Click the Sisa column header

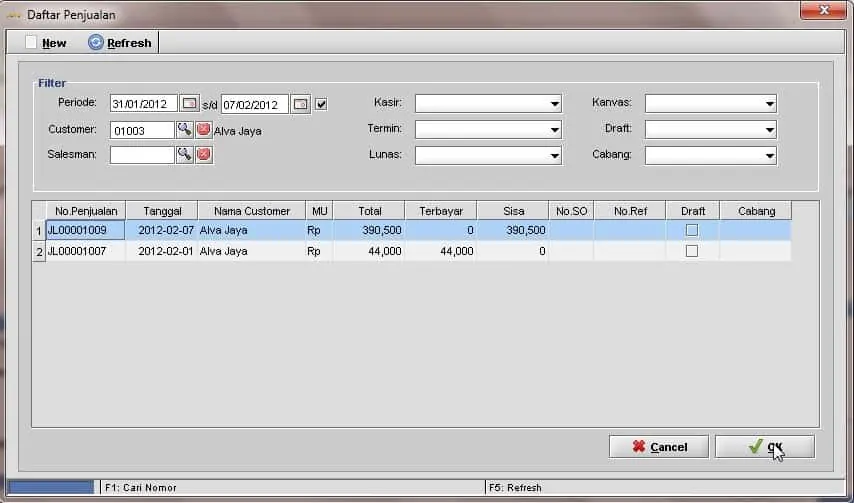(x=513, y=211)
